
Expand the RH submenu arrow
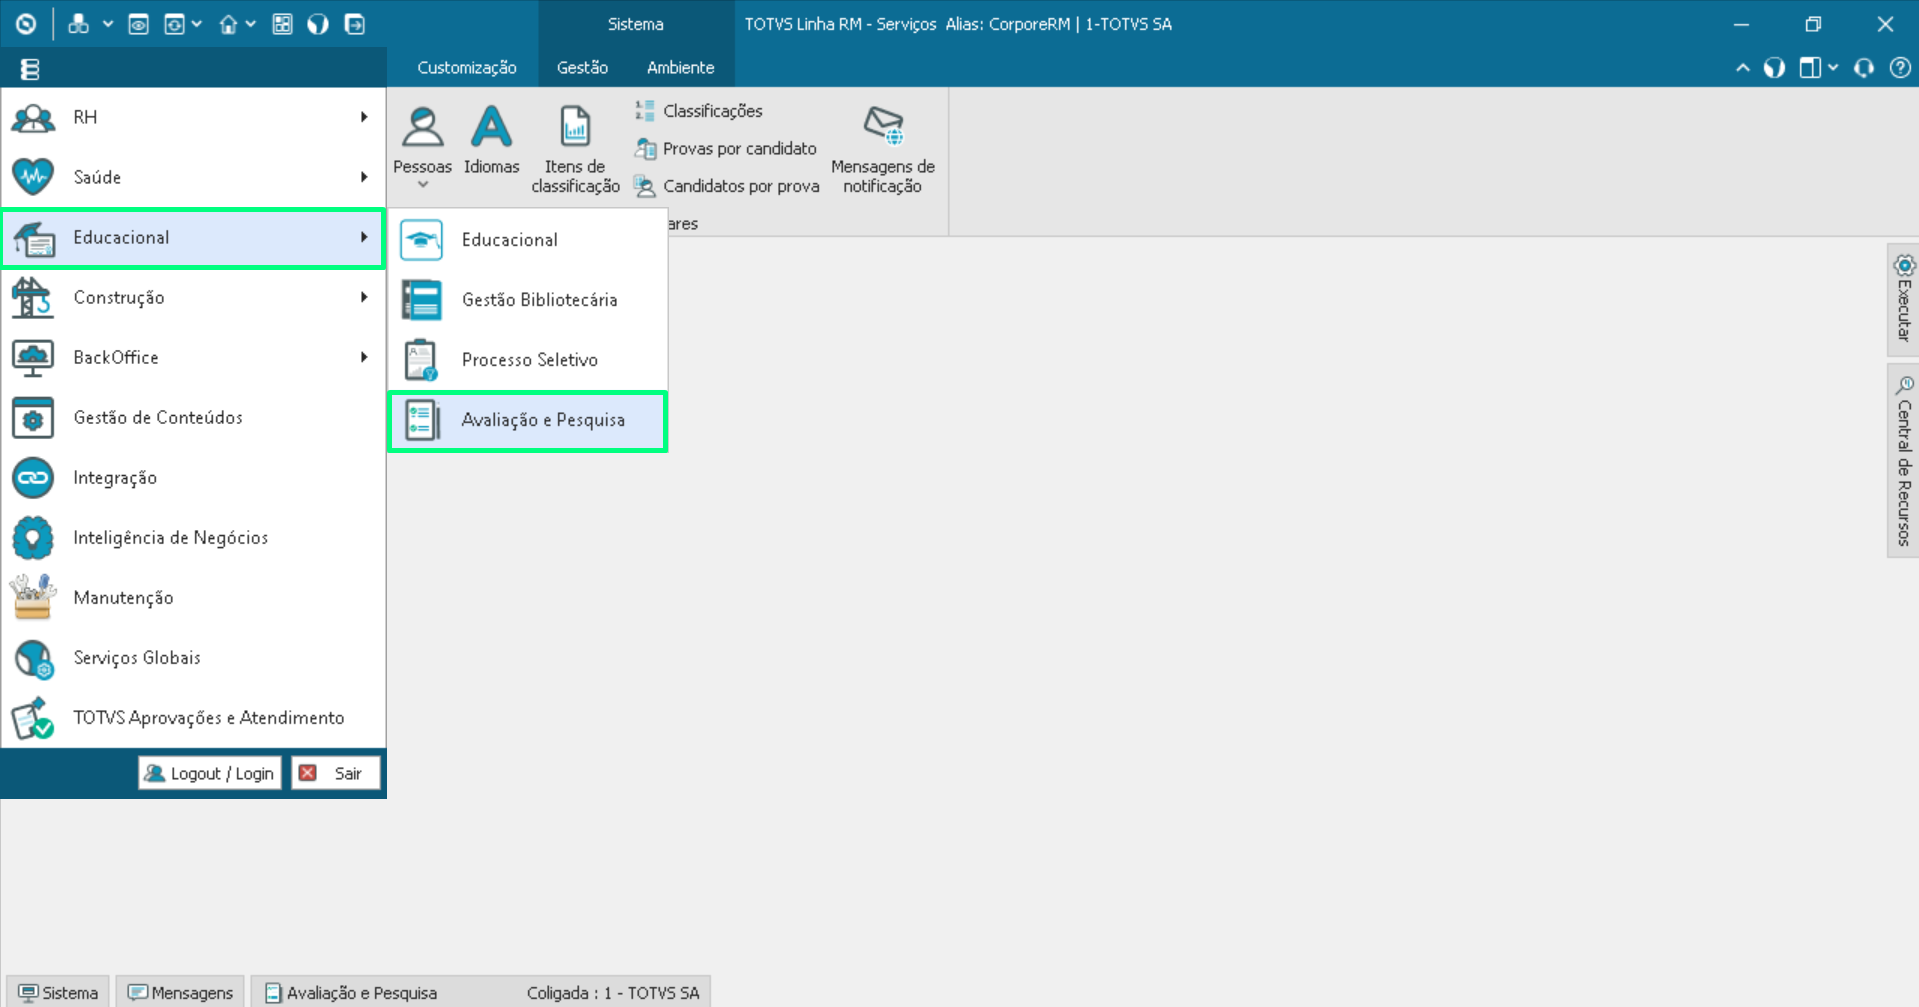tap(364, 117)
